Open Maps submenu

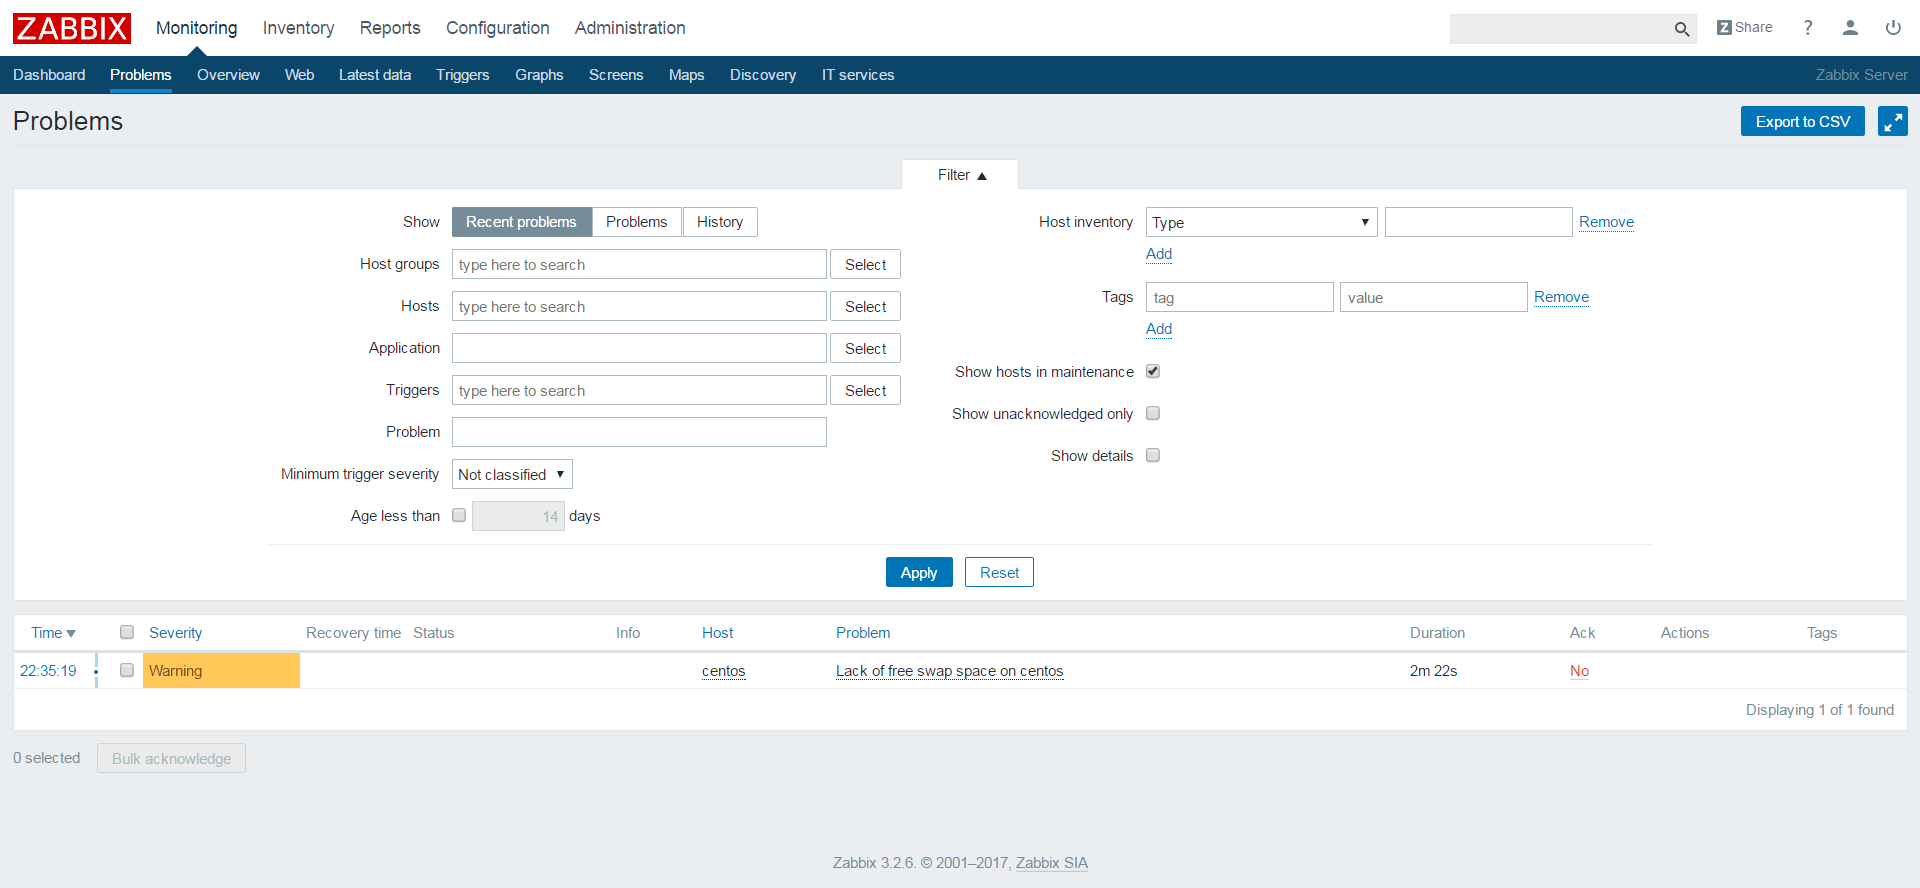(686, 75)
